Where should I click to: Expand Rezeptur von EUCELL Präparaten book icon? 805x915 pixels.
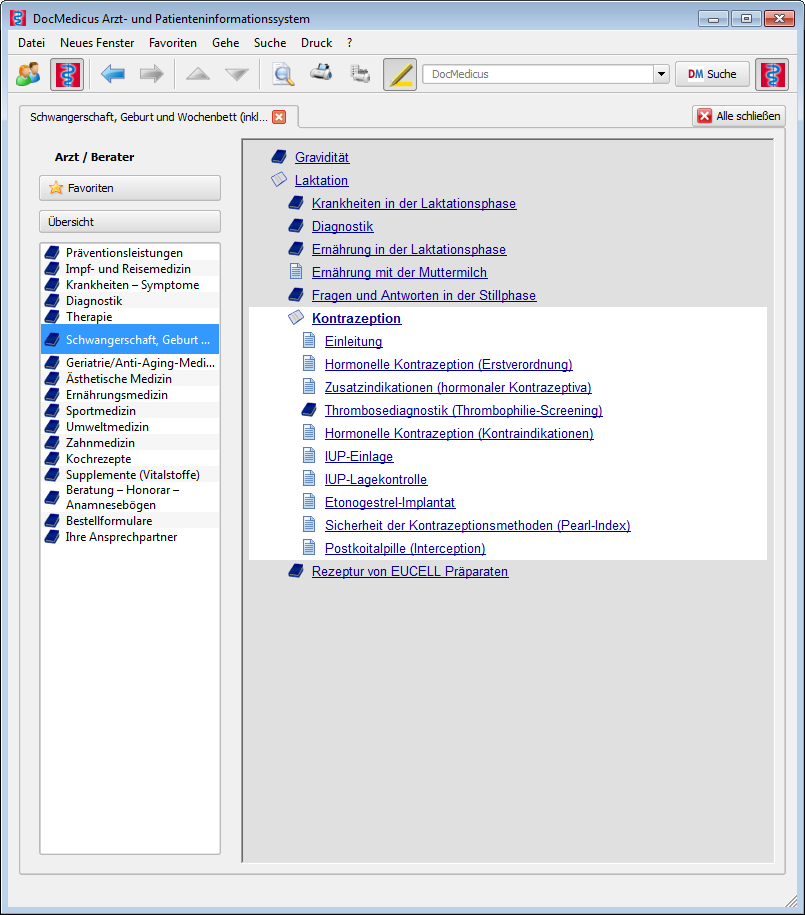pyautogui.click(x=296, y=571)
